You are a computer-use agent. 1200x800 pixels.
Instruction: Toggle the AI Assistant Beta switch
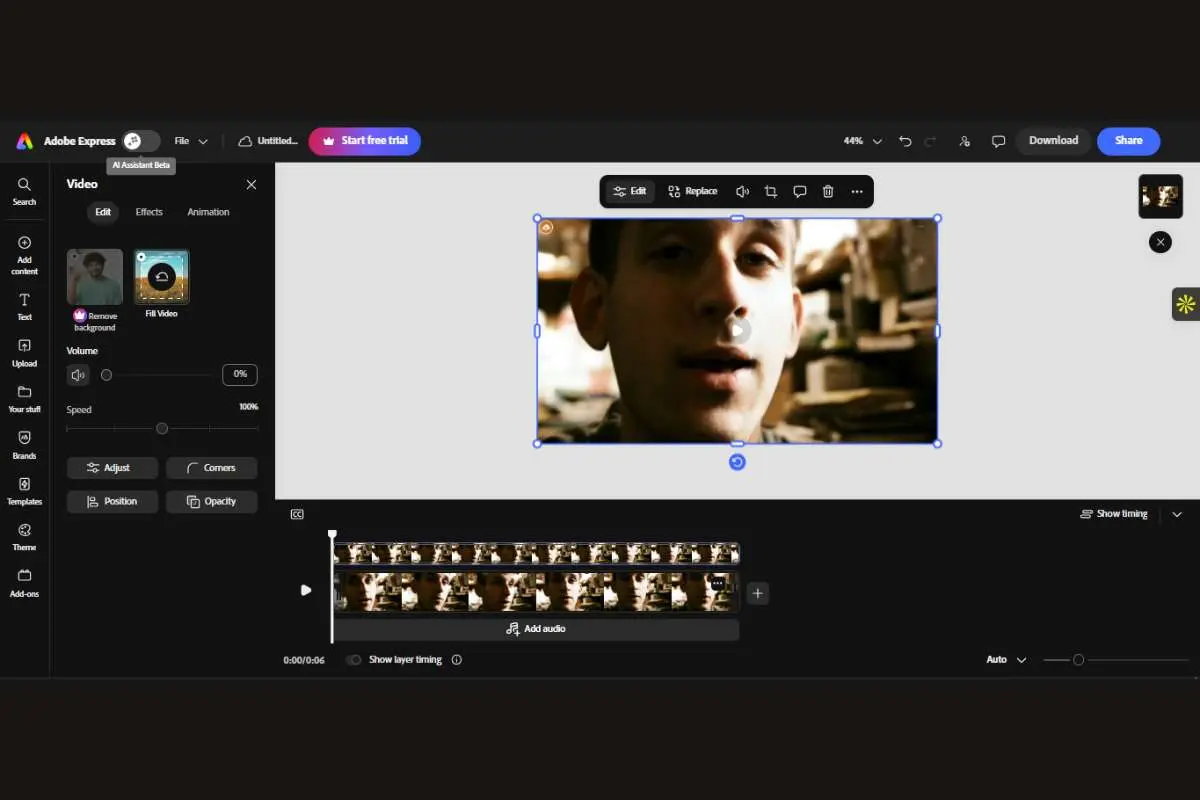click(x=140, y=141)
